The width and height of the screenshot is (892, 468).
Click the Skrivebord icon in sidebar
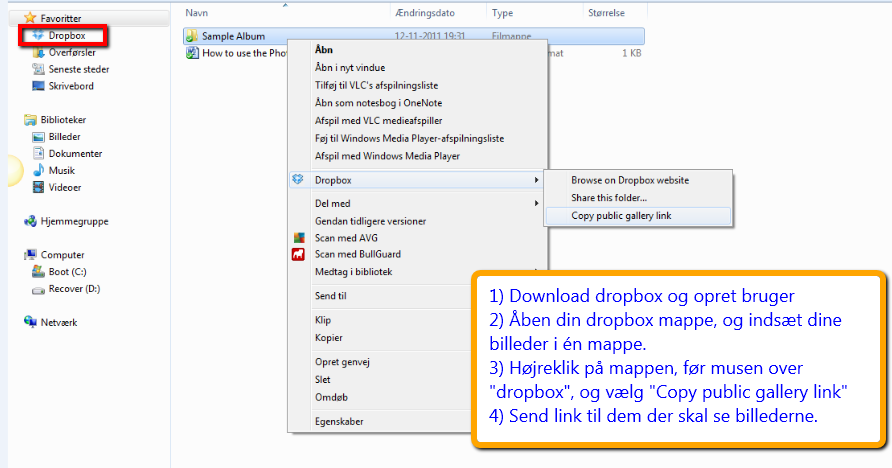coord(39,87)
